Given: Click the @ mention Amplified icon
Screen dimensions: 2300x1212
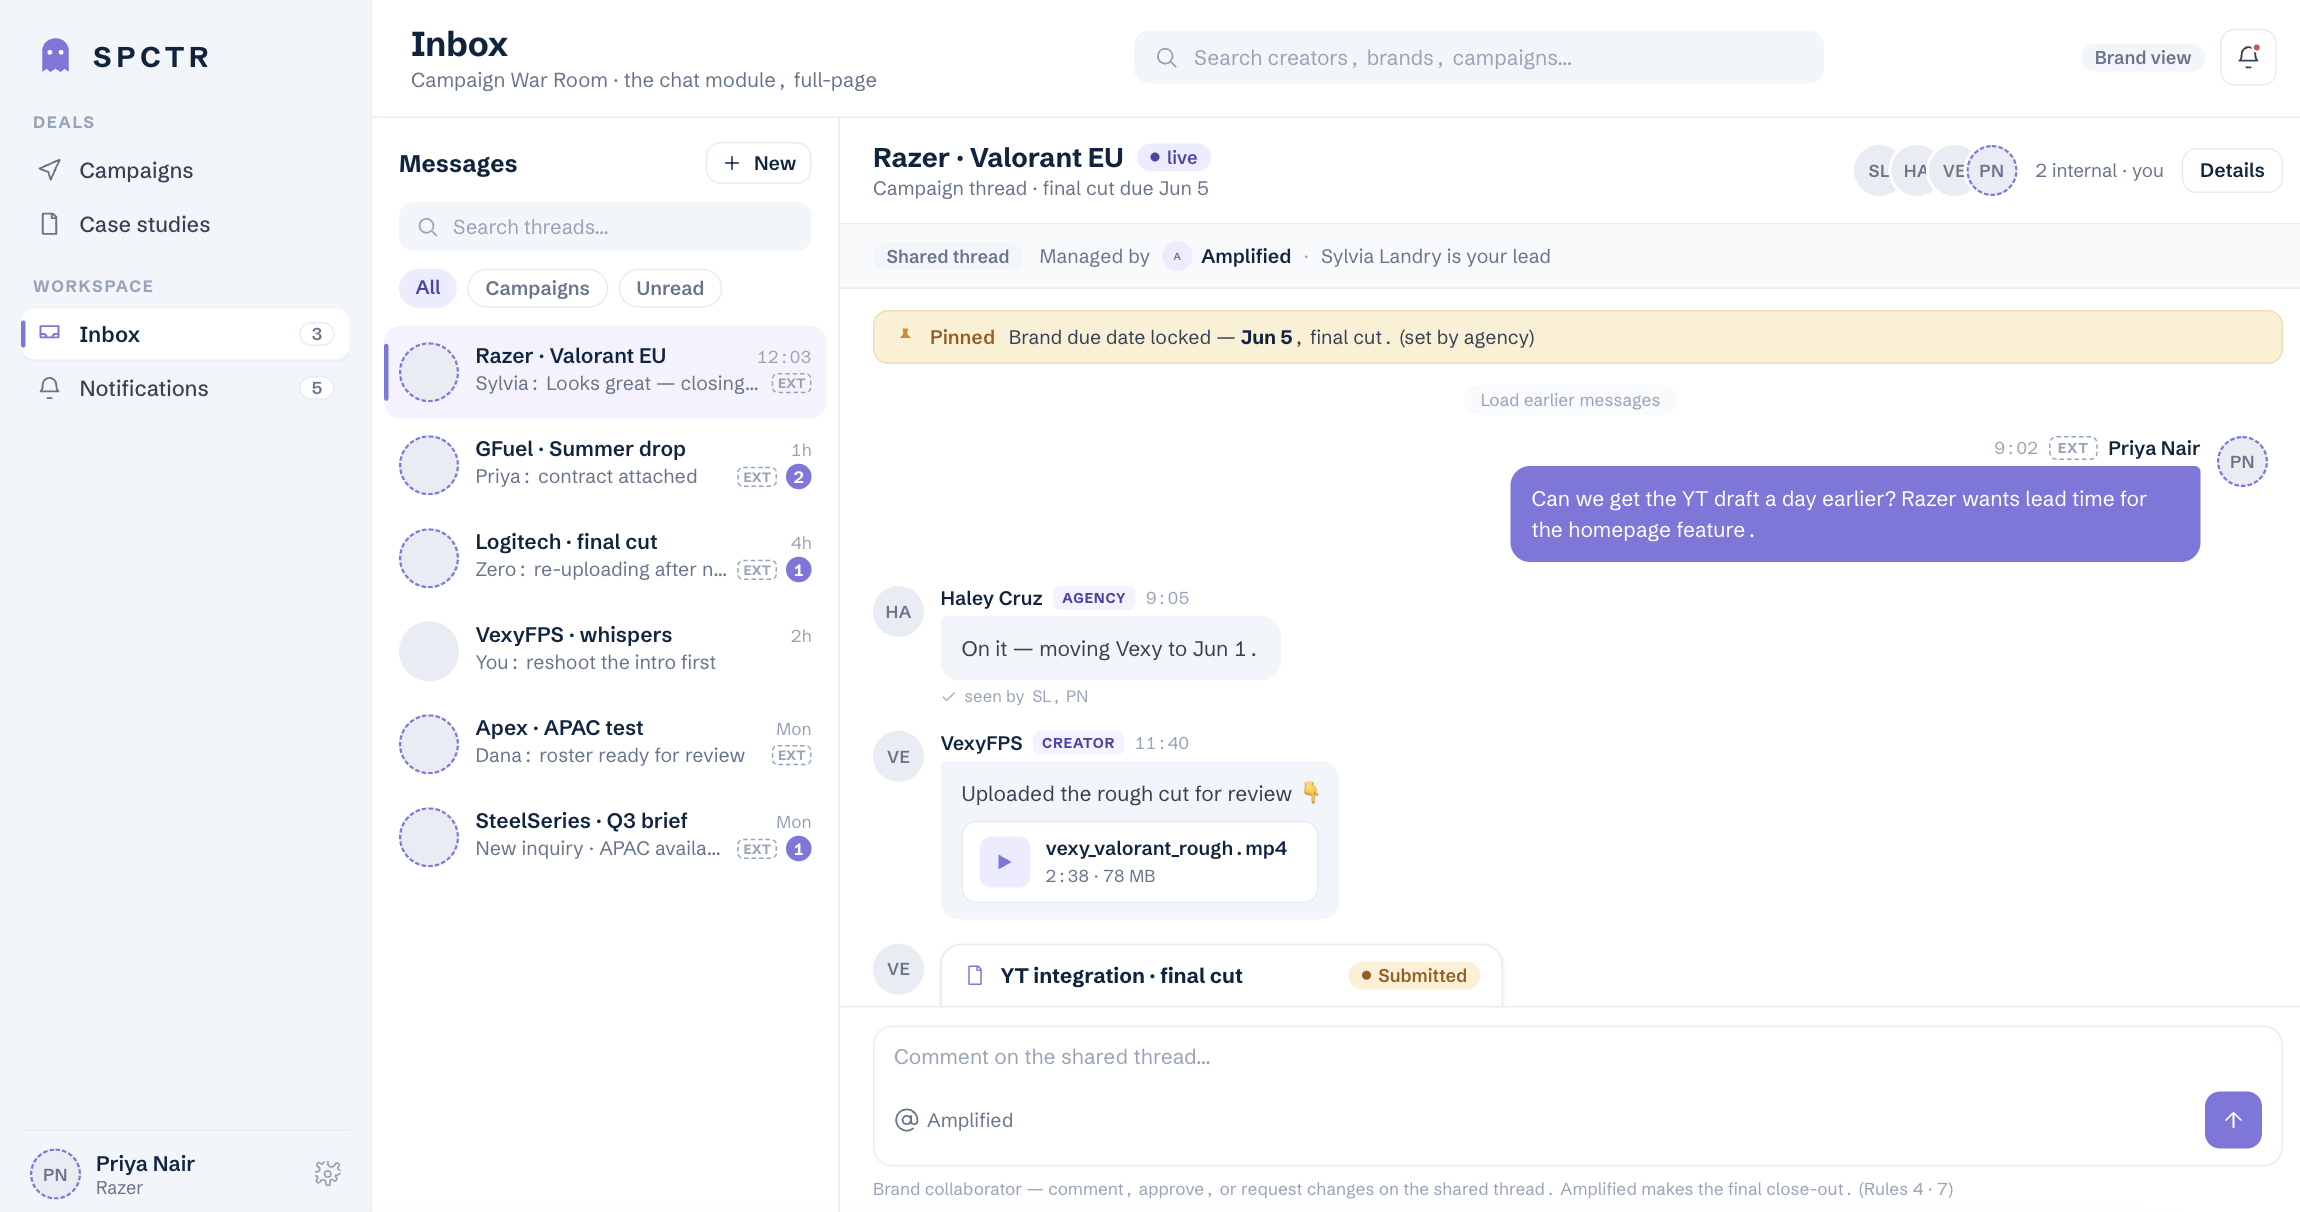Looking at the screenshot, I should (x=906, y=1120).
